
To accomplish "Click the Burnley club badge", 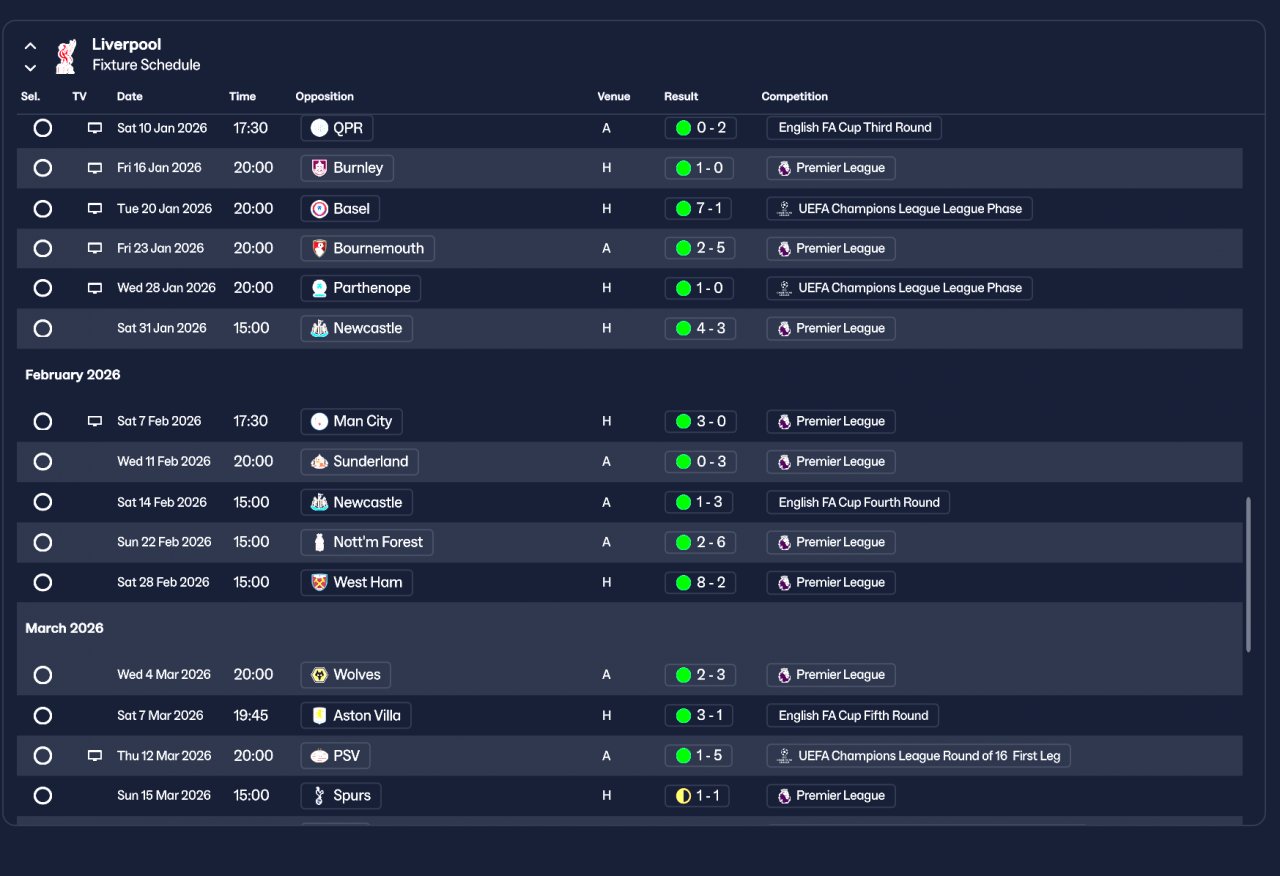I will click(x=319, y=168).
